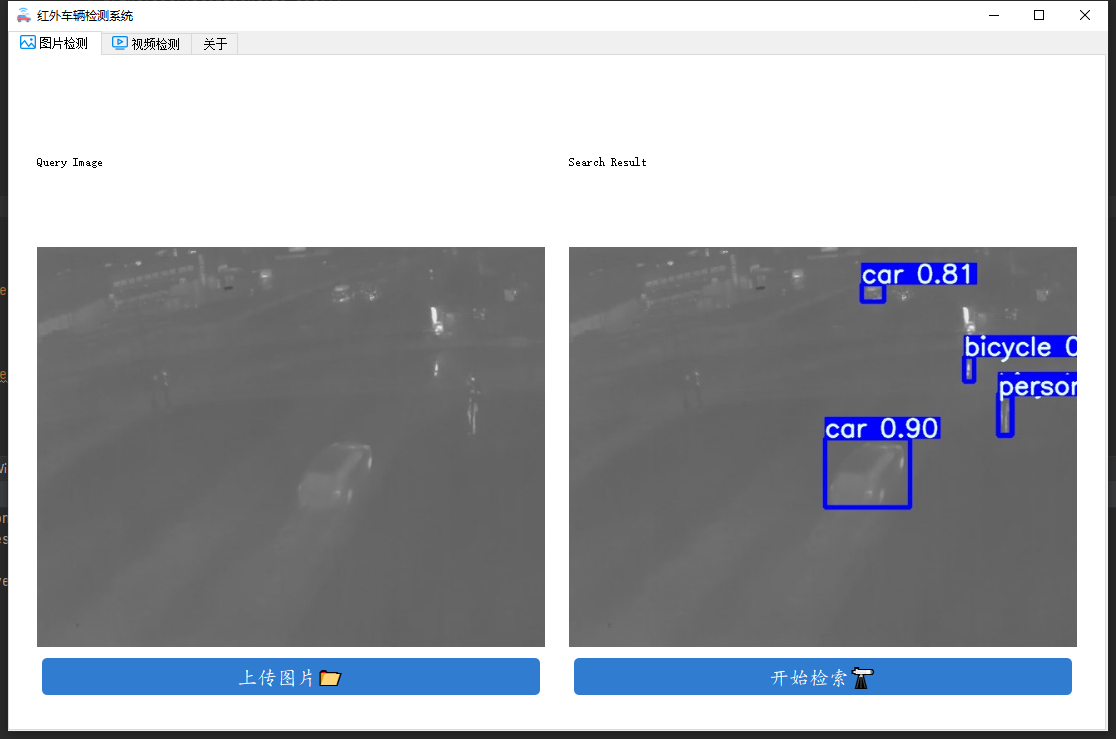
Task: Switch to the 图片检测 tab
Action: click(55, 44)
